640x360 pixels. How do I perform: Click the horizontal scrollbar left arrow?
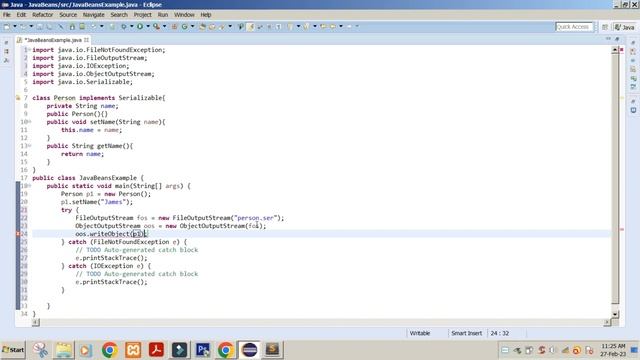(x=36, y=322)
